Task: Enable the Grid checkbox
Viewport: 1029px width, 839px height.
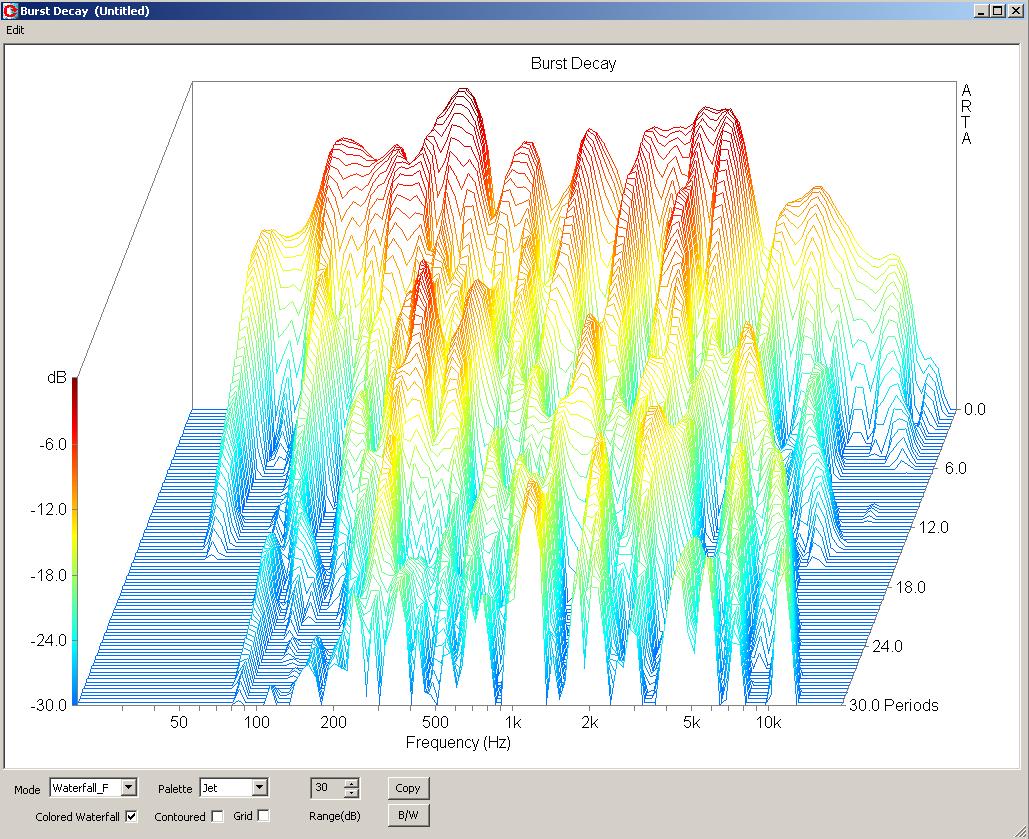Action: coord(263,815)
